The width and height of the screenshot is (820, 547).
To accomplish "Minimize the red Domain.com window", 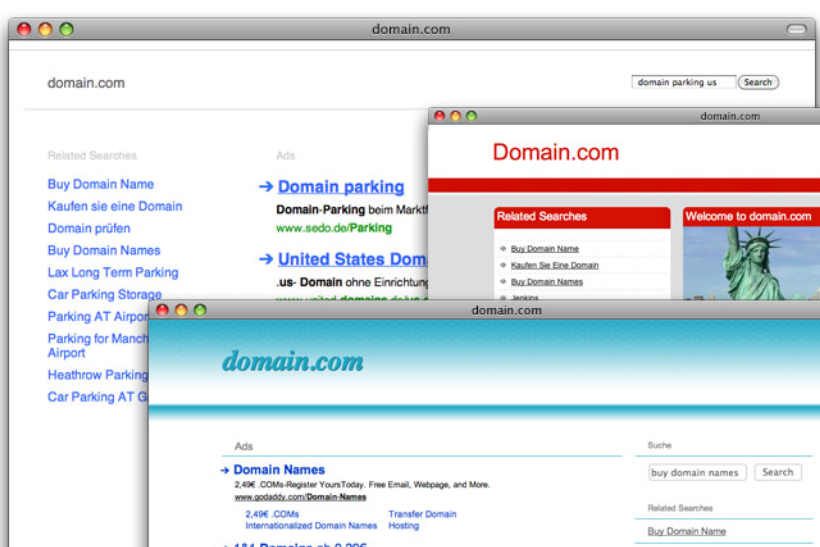I will click(x=455, y=116).
